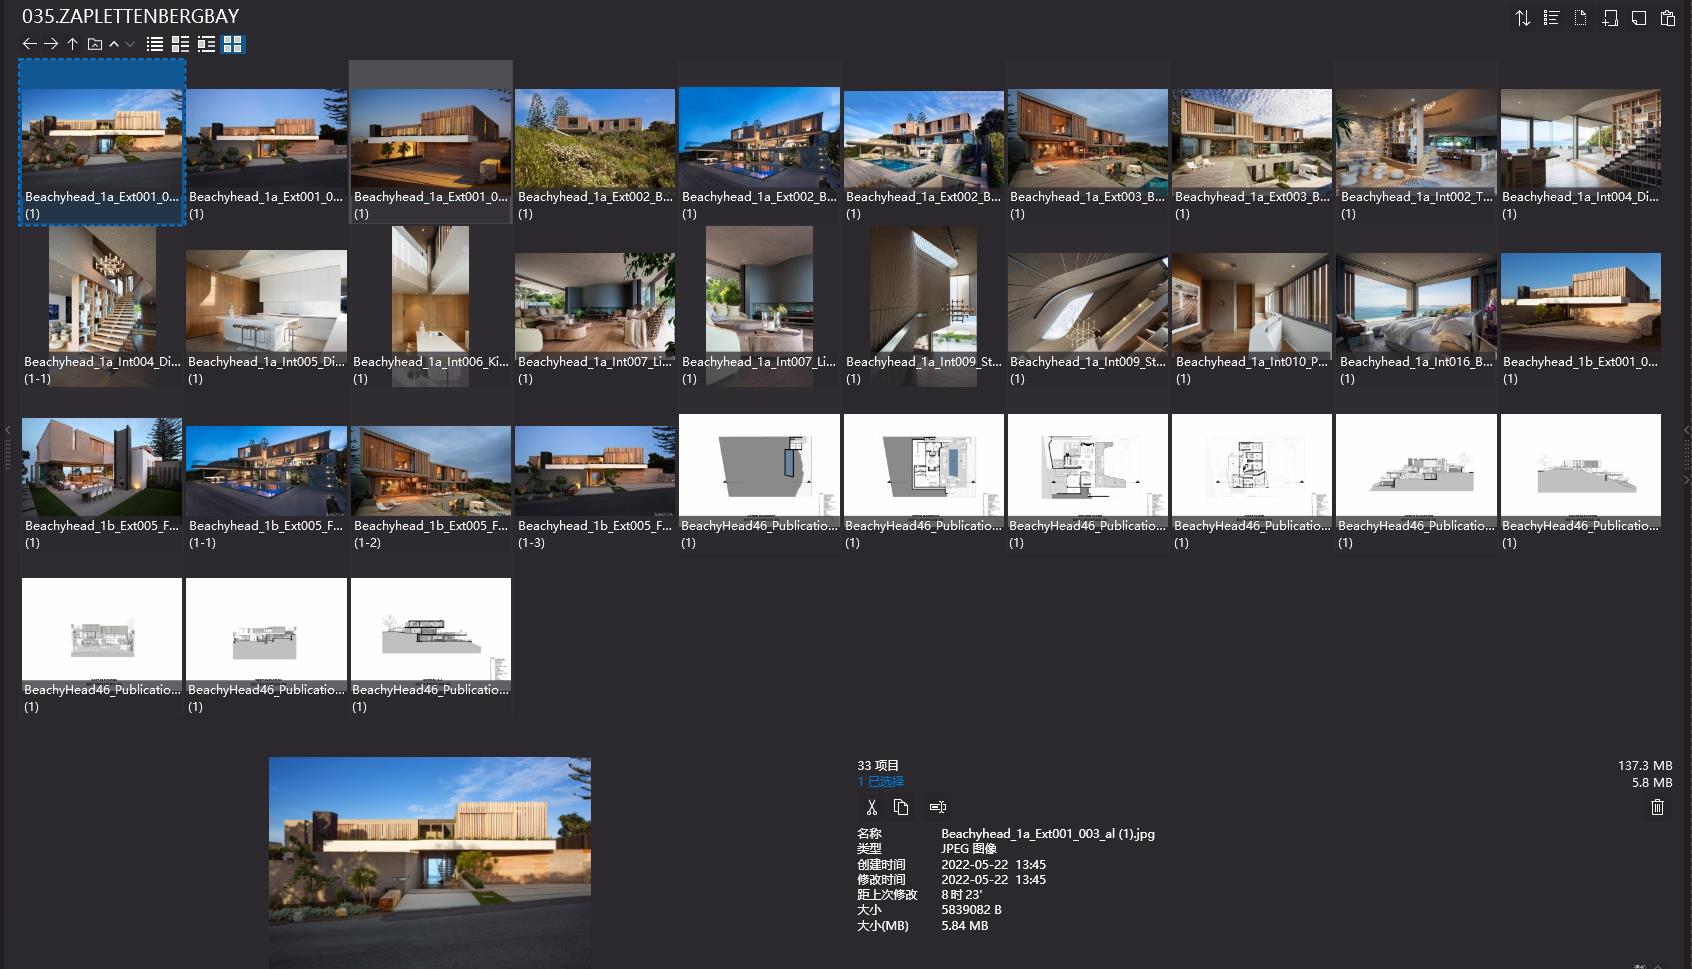Open the new note icon in the toolbar
1692x969 pixels.
click(x=1637, y=17)
